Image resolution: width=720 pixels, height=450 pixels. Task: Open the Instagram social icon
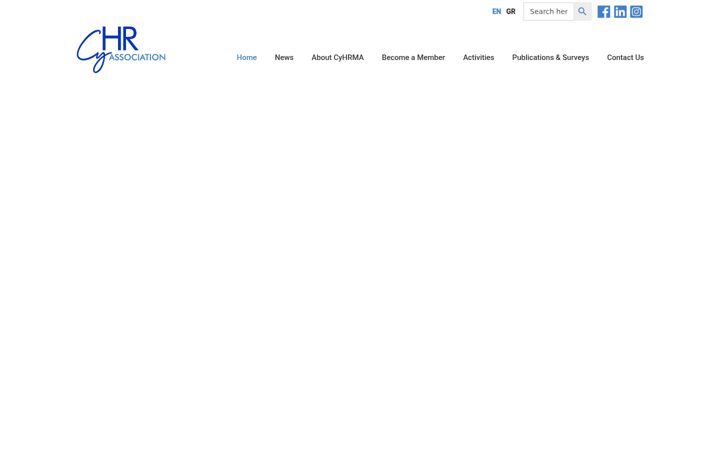click(x=636, y=11)
